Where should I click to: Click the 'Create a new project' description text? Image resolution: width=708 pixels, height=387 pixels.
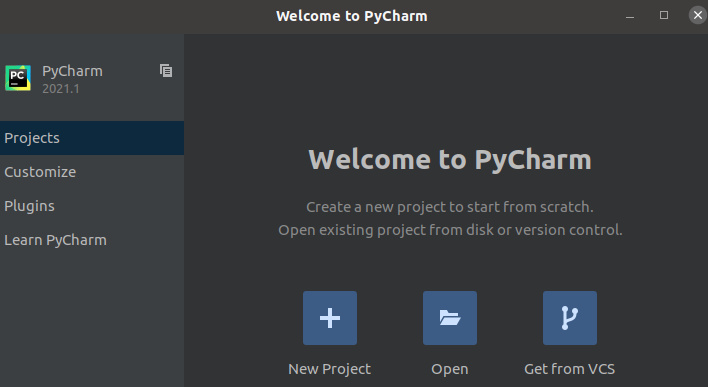pyautogui.click(x=450, y=207)
